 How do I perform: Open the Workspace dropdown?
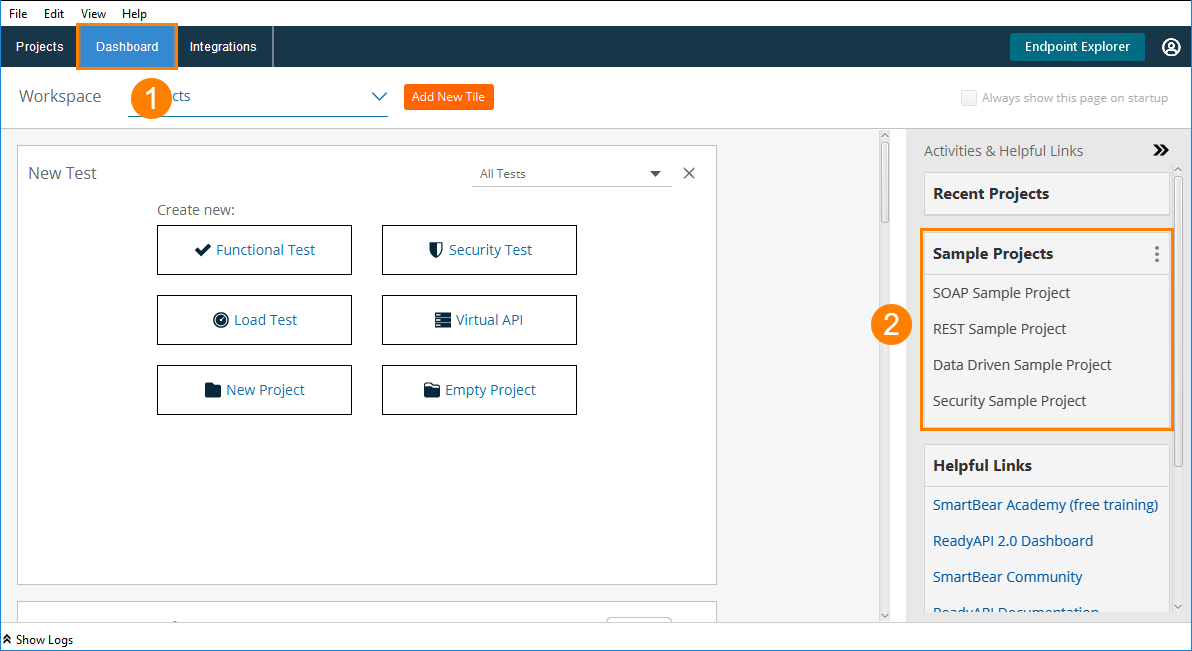click(x=379, y=96)
